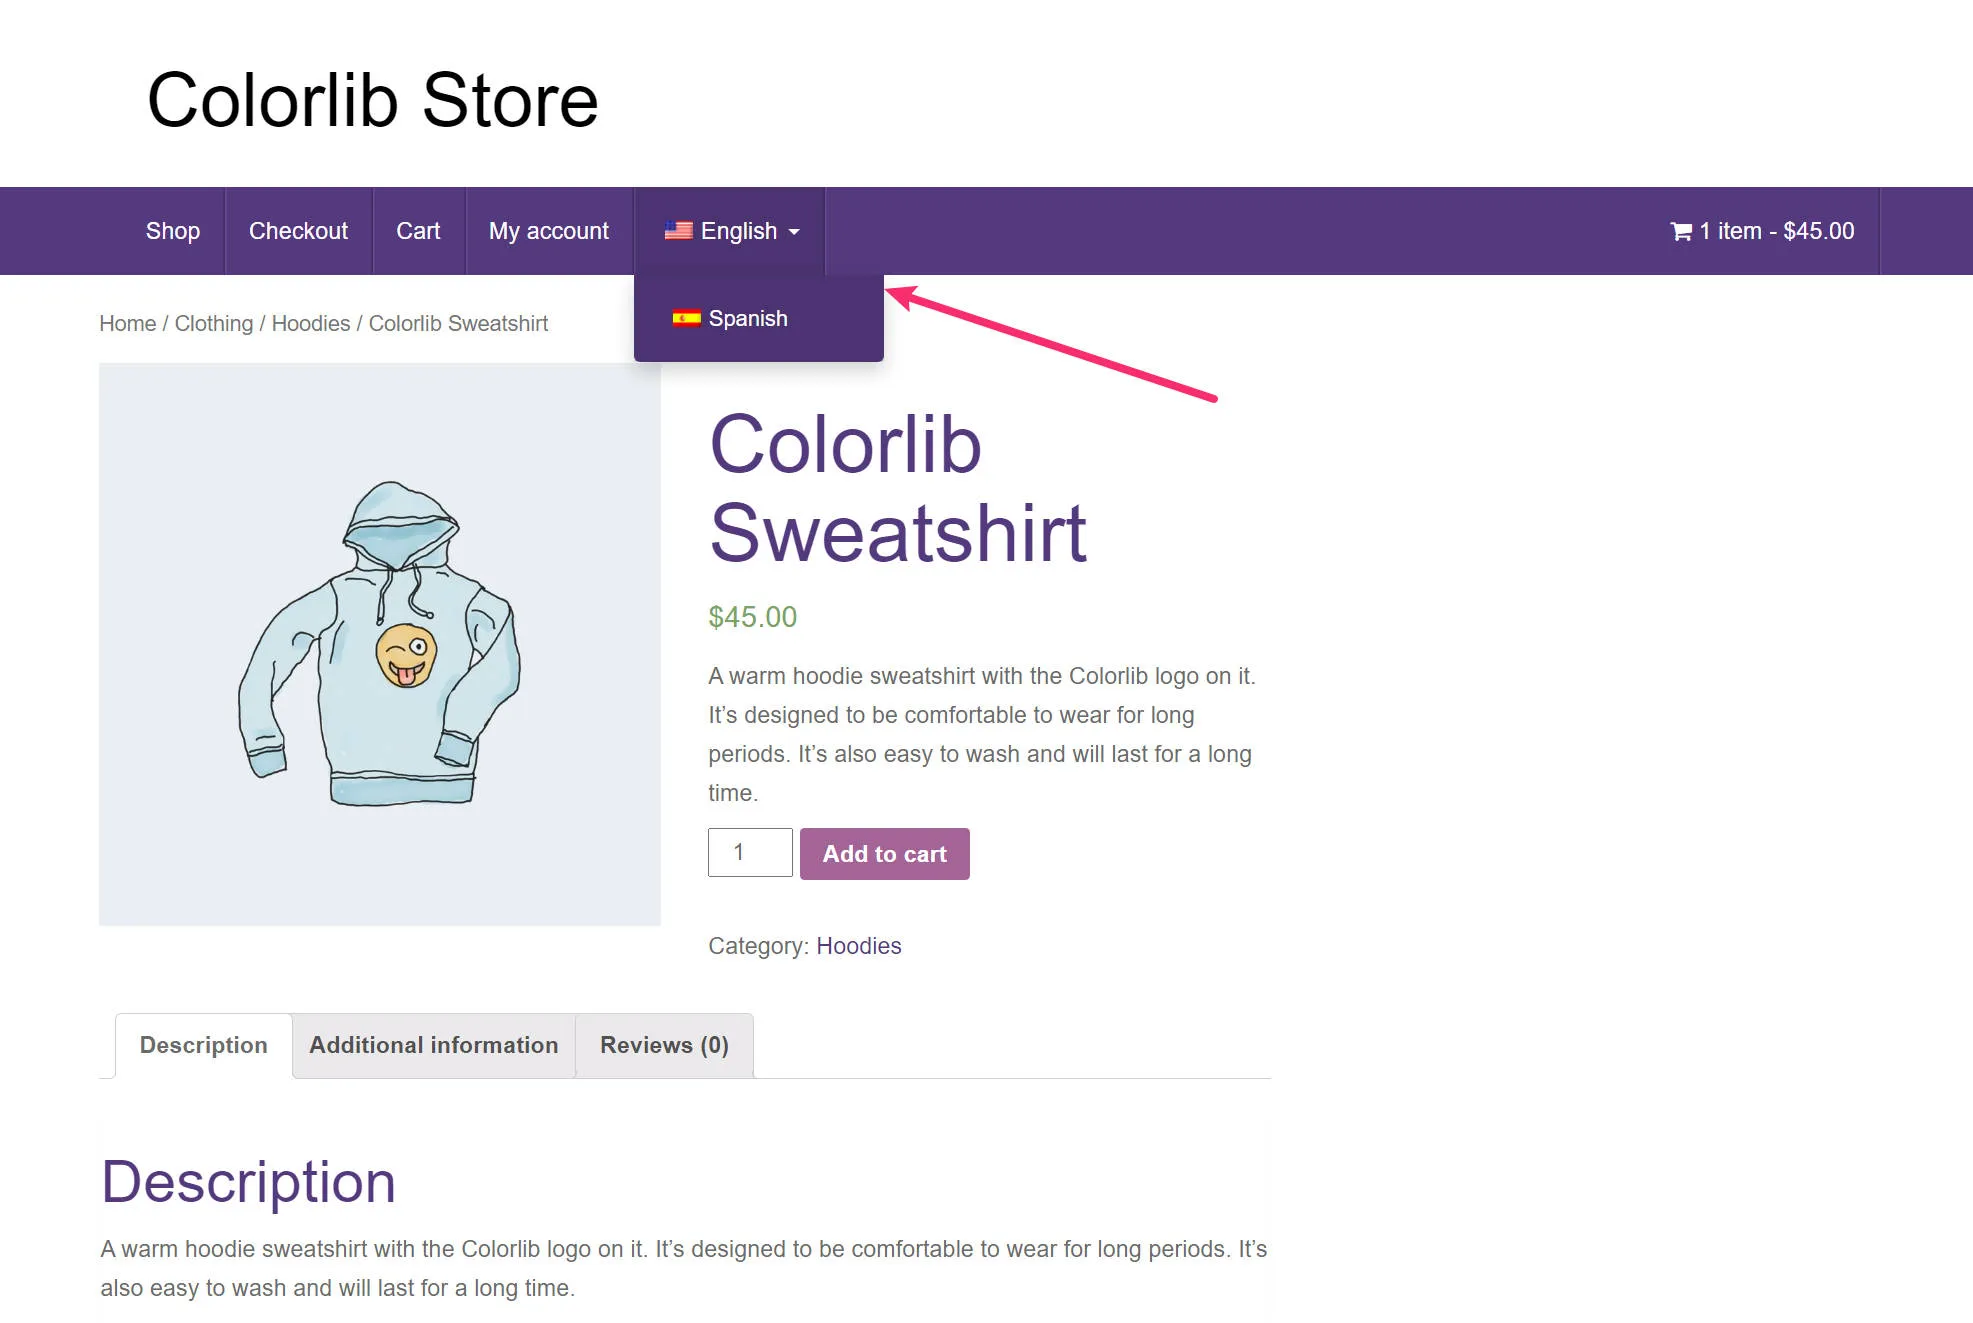The height and width of the screenshot is (1323, 1973).
Task: Expand the English language dropdown caret
Action: [x=794, y=232]
